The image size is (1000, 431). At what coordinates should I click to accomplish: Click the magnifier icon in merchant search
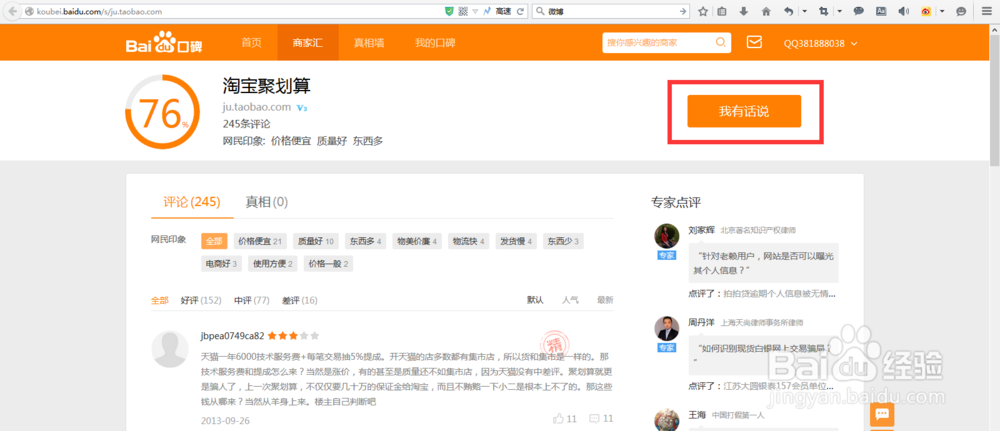point(721,43)
